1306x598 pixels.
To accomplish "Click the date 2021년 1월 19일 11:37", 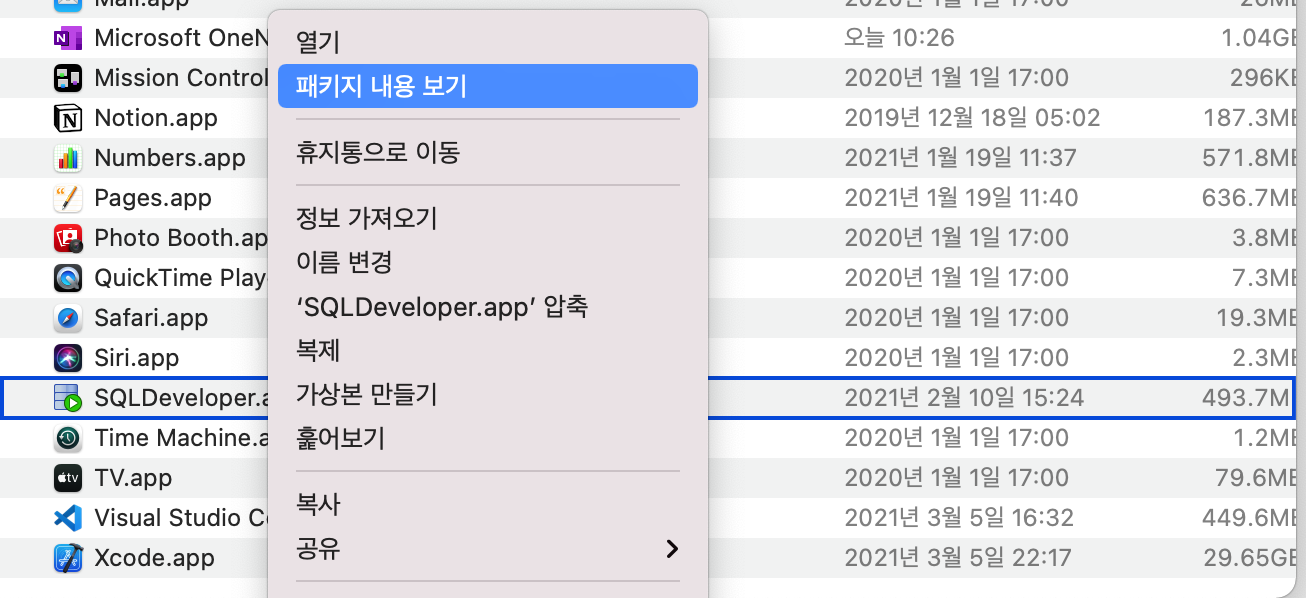I will (x=960, y=158).
